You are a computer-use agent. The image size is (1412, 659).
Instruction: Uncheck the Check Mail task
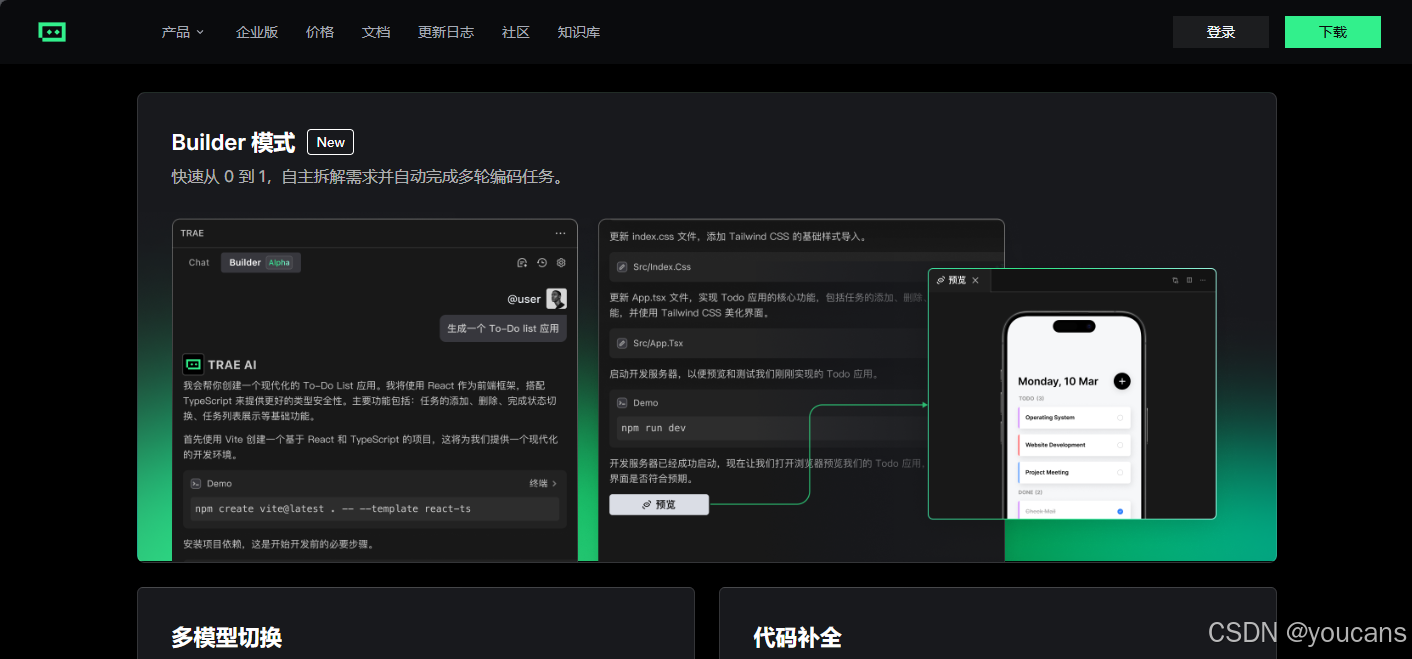(x=1120, y=511)
